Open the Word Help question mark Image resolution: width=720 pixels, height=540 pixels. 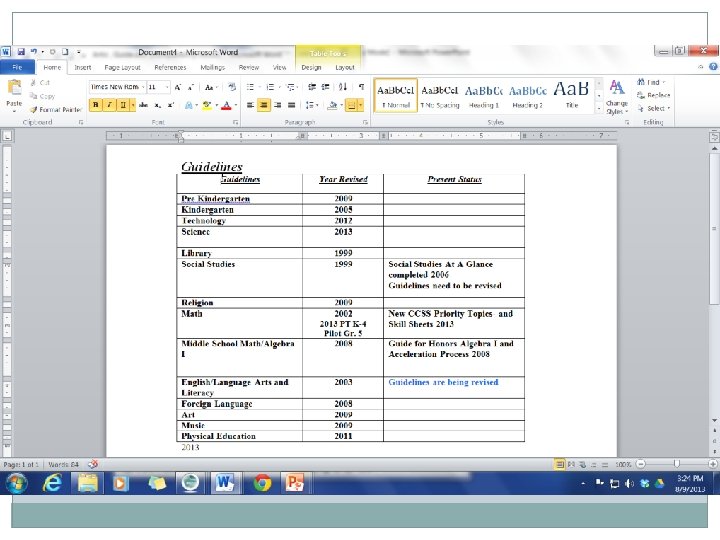[x=713, y=67]
